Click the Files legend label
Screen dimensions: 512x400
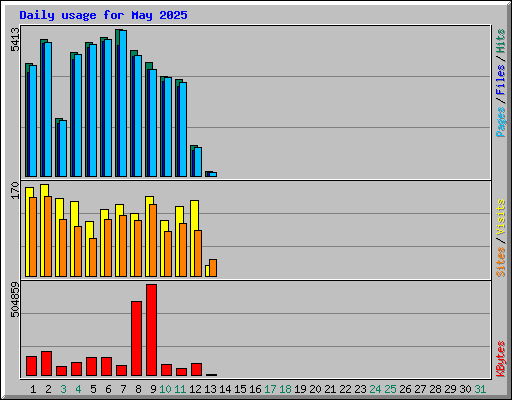(x=501, y=80)
